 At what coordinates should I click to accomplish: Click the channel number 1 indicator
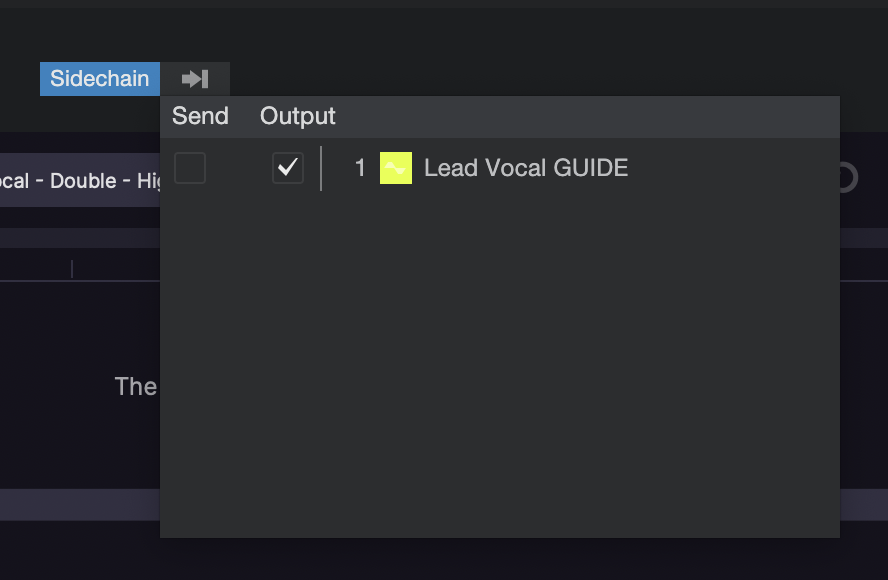[360, 168]
